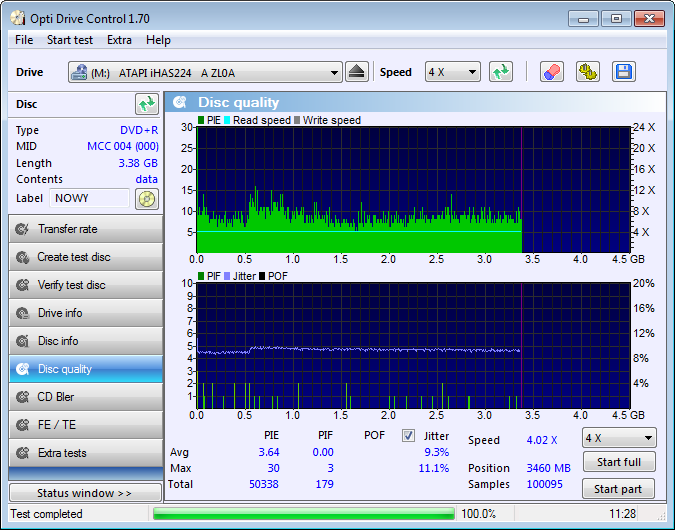The image size is (675, 530).
Task: Open CD Bler test
Action: click(x=86, y=397)
